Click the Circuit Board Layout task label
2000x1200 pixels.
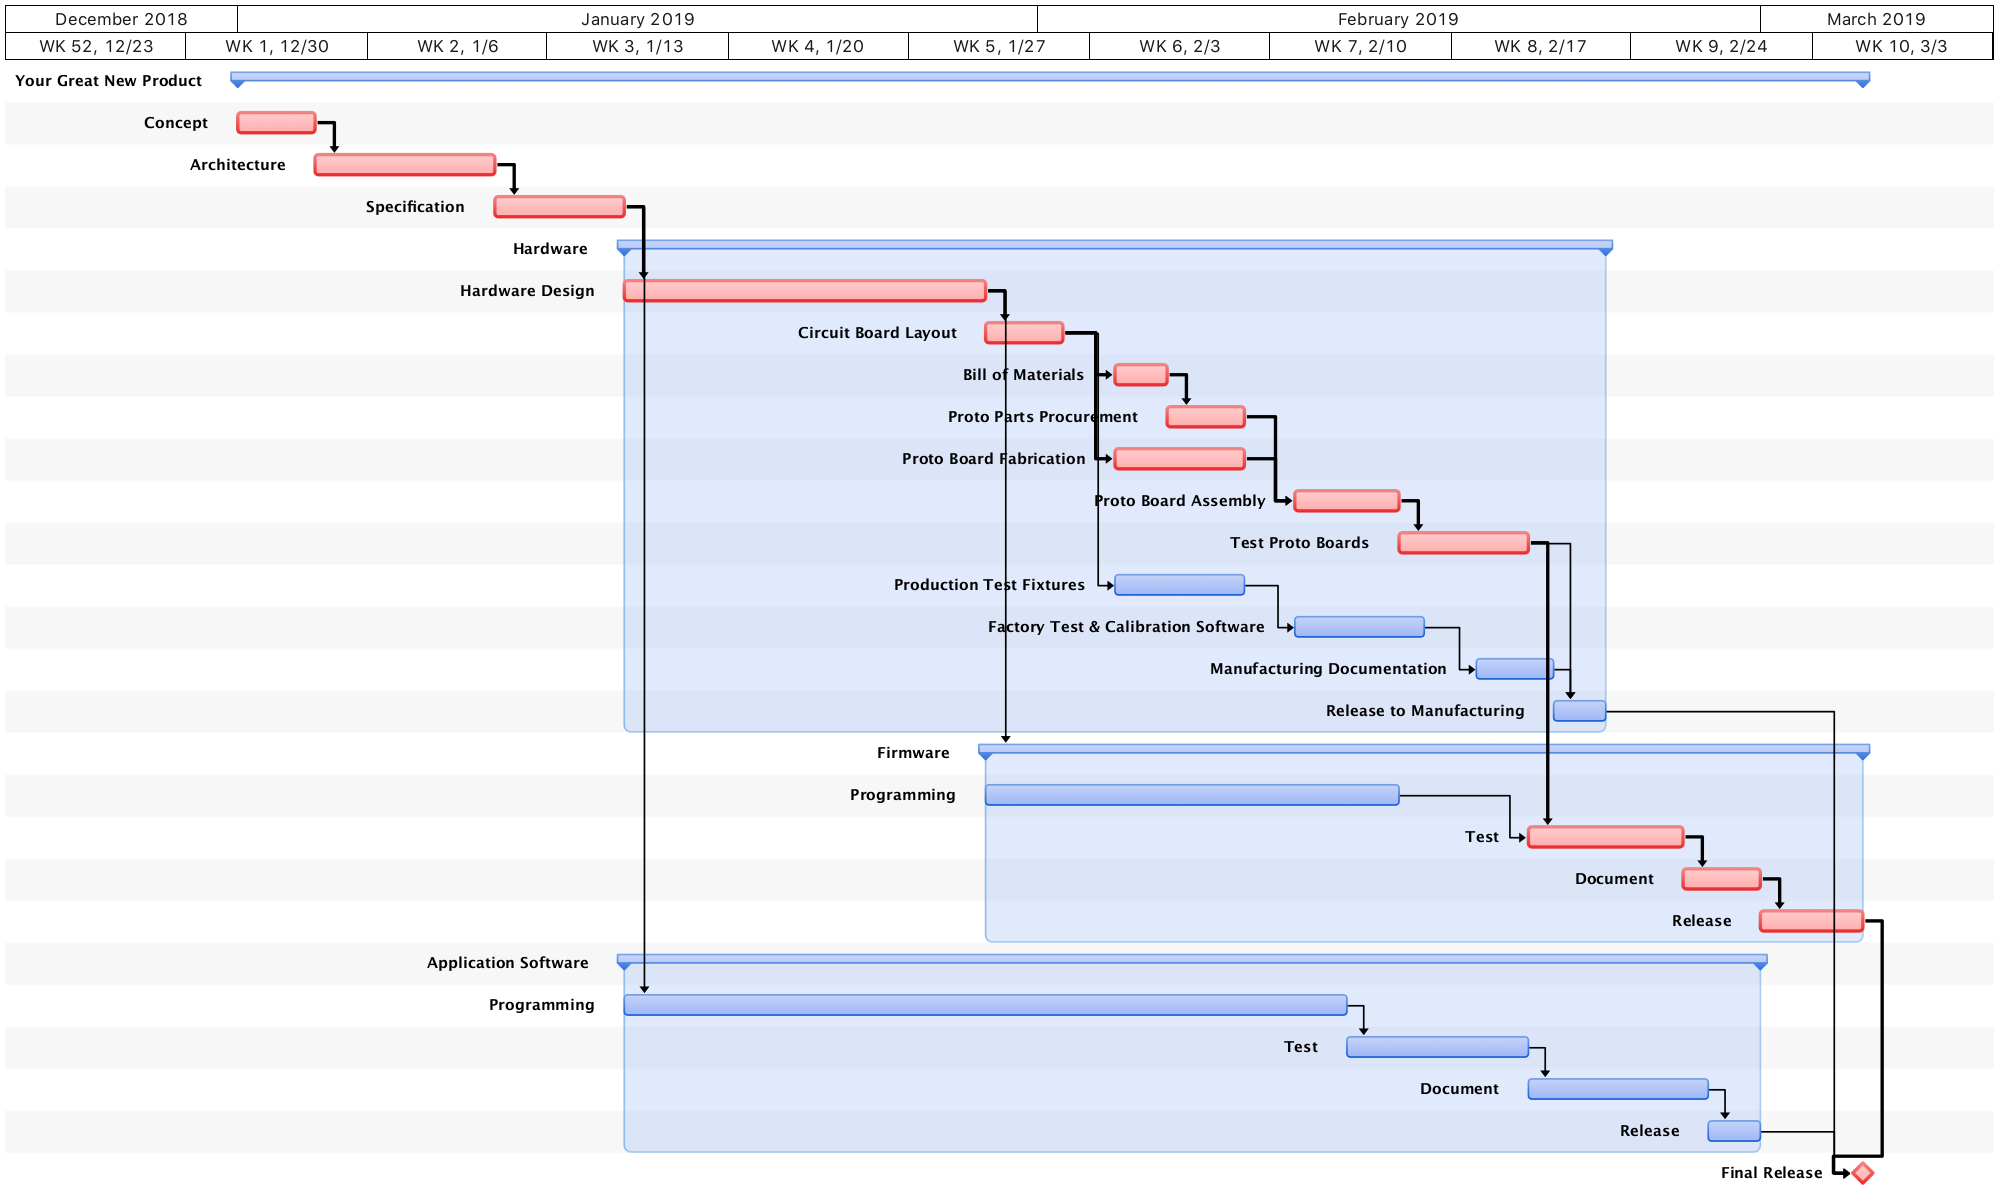876,332
